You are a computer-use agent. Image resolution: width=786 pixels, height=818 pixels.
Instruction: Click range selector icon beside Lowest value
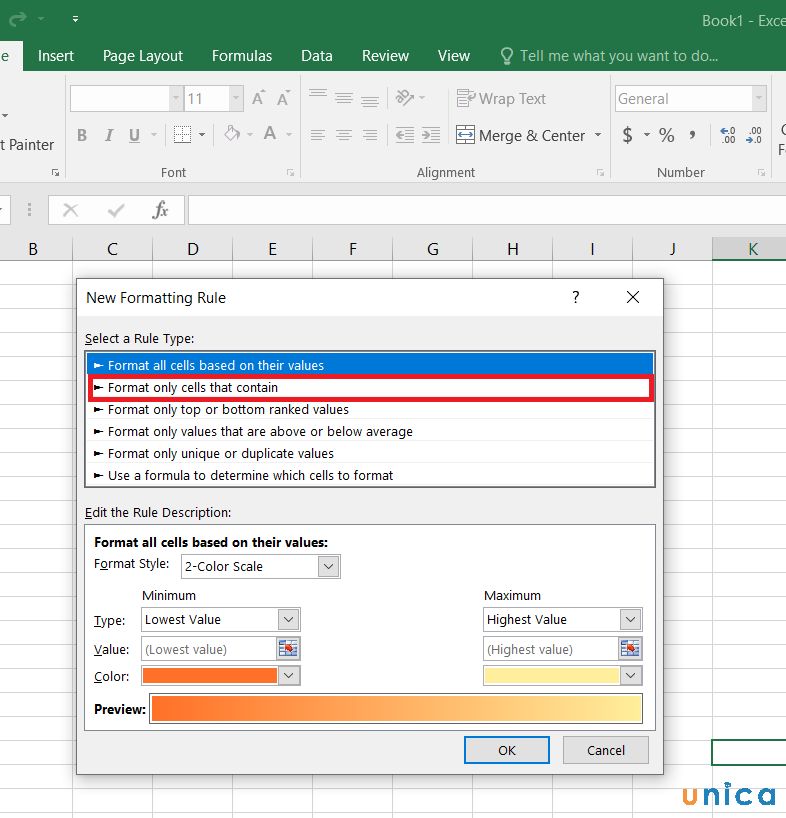pyautogui.click(x=288, y=649)
